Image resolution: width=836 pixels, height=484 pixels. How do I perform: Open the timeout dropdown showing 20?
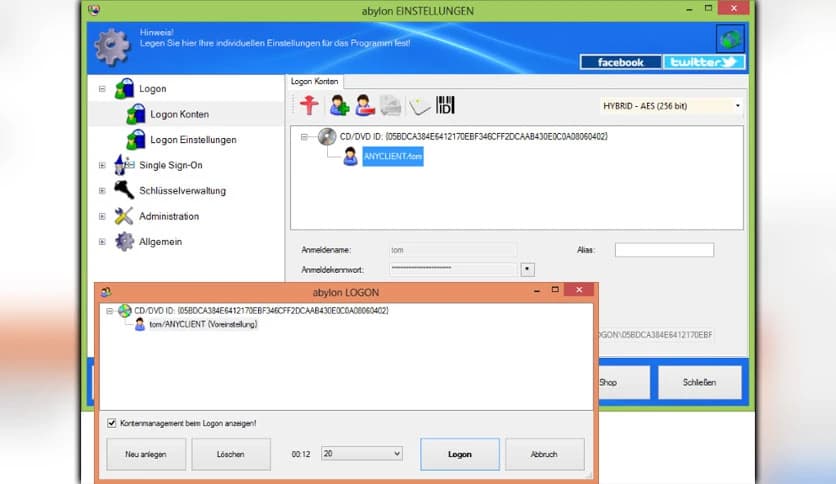point(361,454)
